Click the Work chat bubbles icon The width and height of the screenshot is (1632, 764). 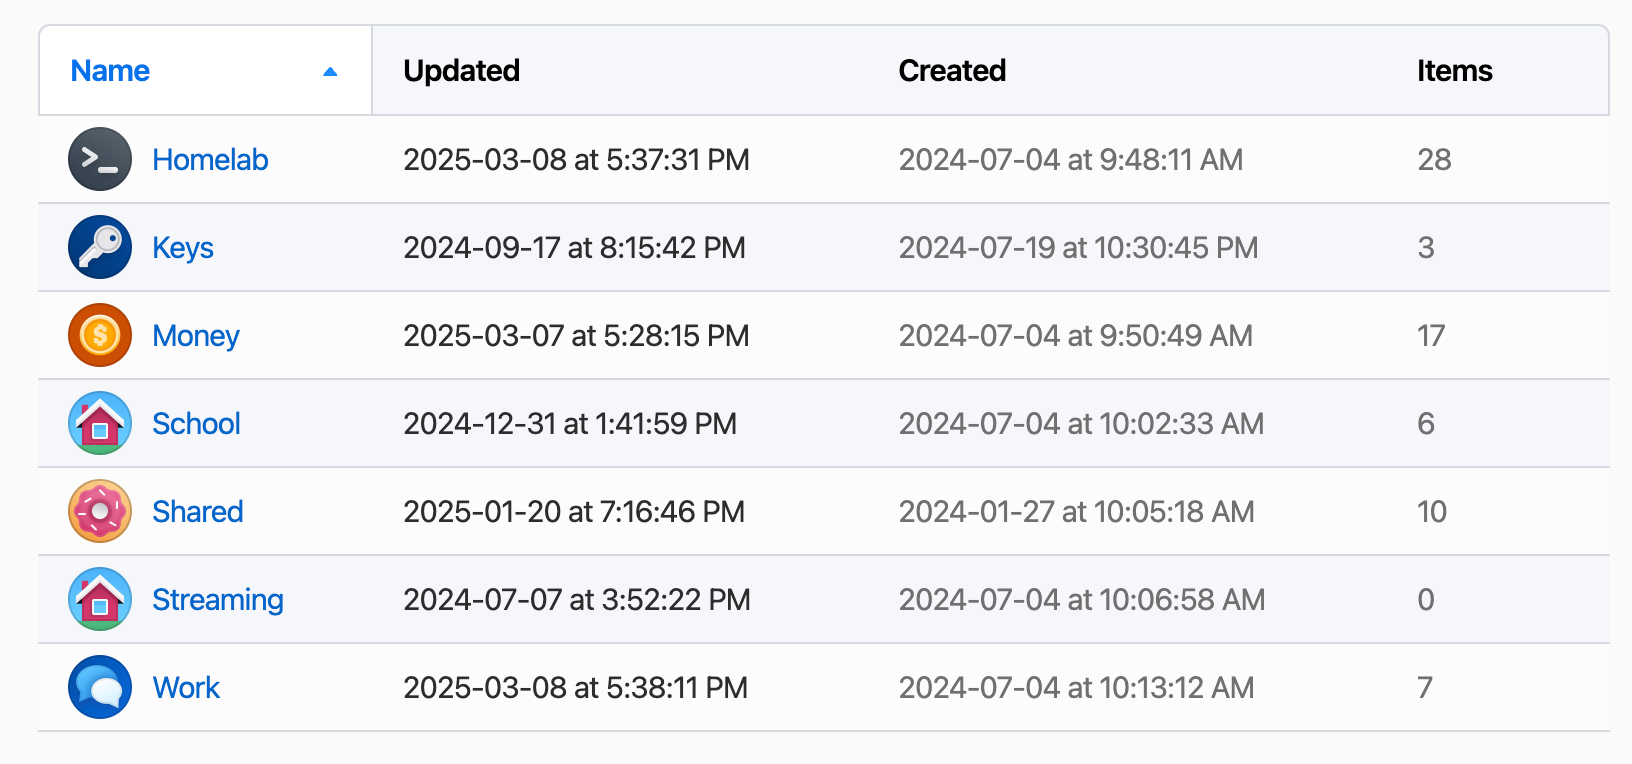100,688
